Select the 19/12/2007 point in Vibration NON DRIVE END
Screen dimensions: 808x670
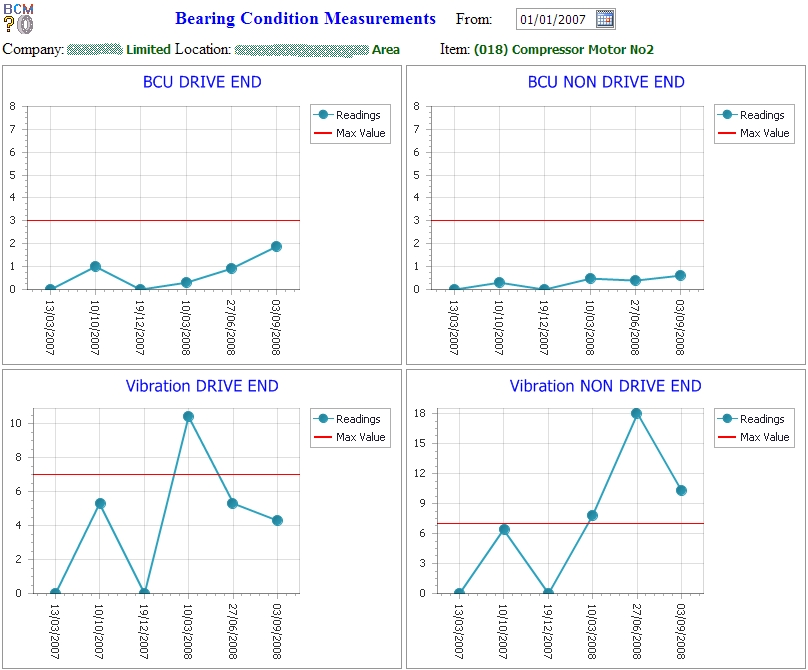[548, 593]
